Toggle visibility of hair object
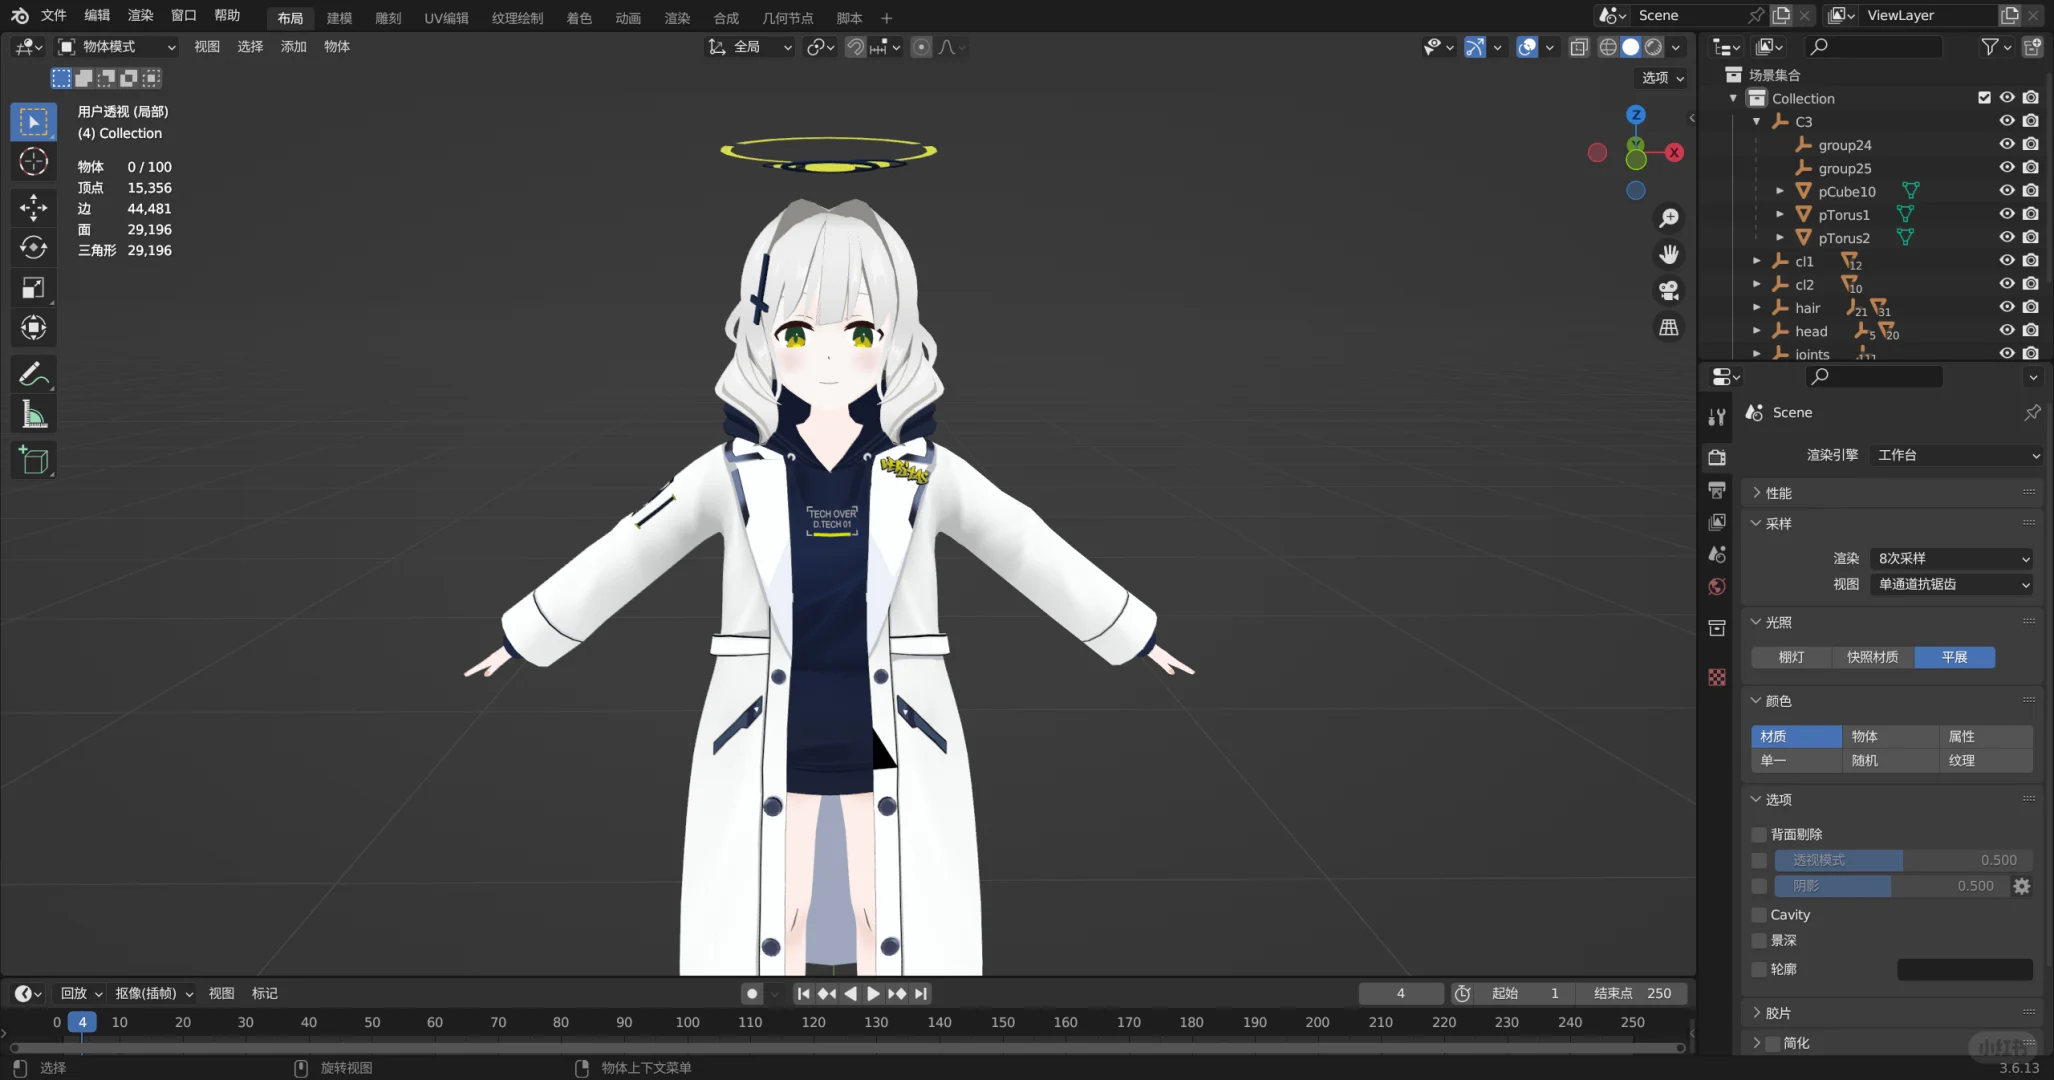This screenshot has height=1080, width=2054. coord(2007,308)
